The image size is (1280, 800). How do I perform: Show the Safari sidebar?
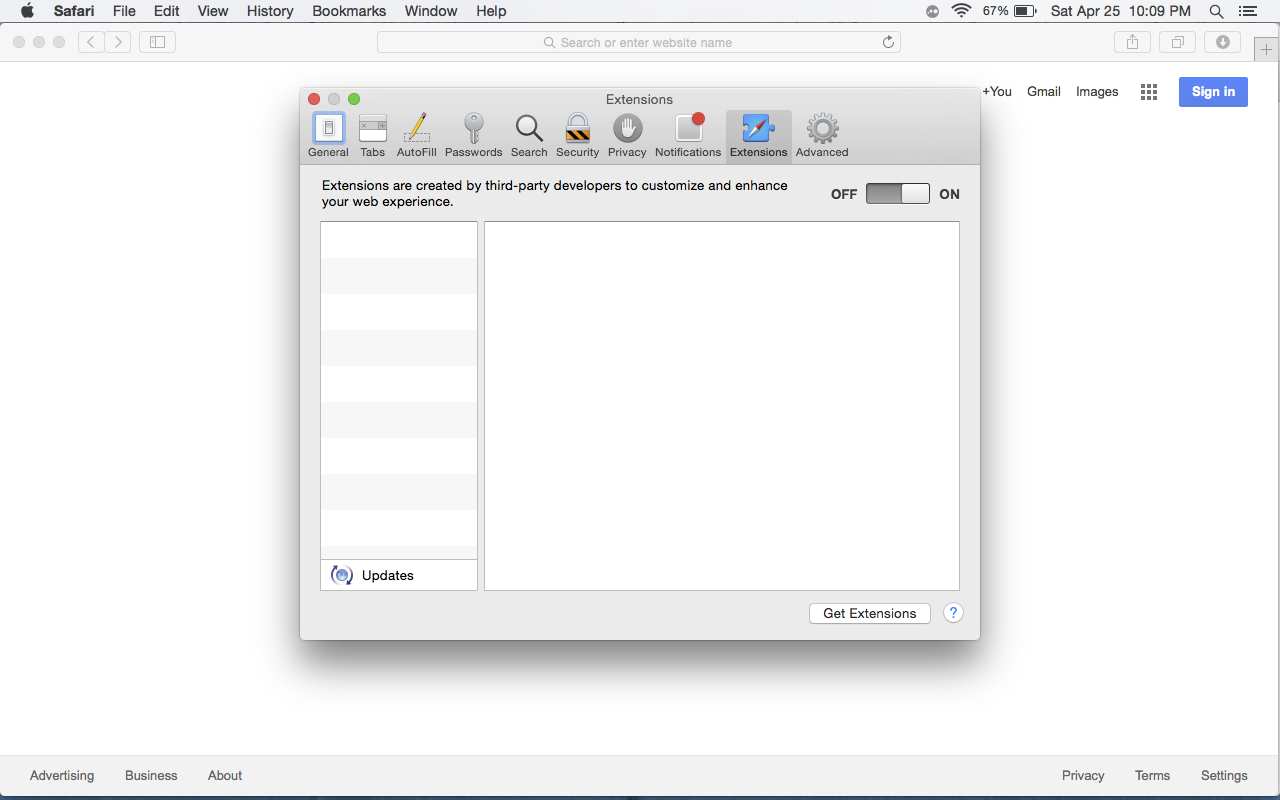(x=157, y=42)
